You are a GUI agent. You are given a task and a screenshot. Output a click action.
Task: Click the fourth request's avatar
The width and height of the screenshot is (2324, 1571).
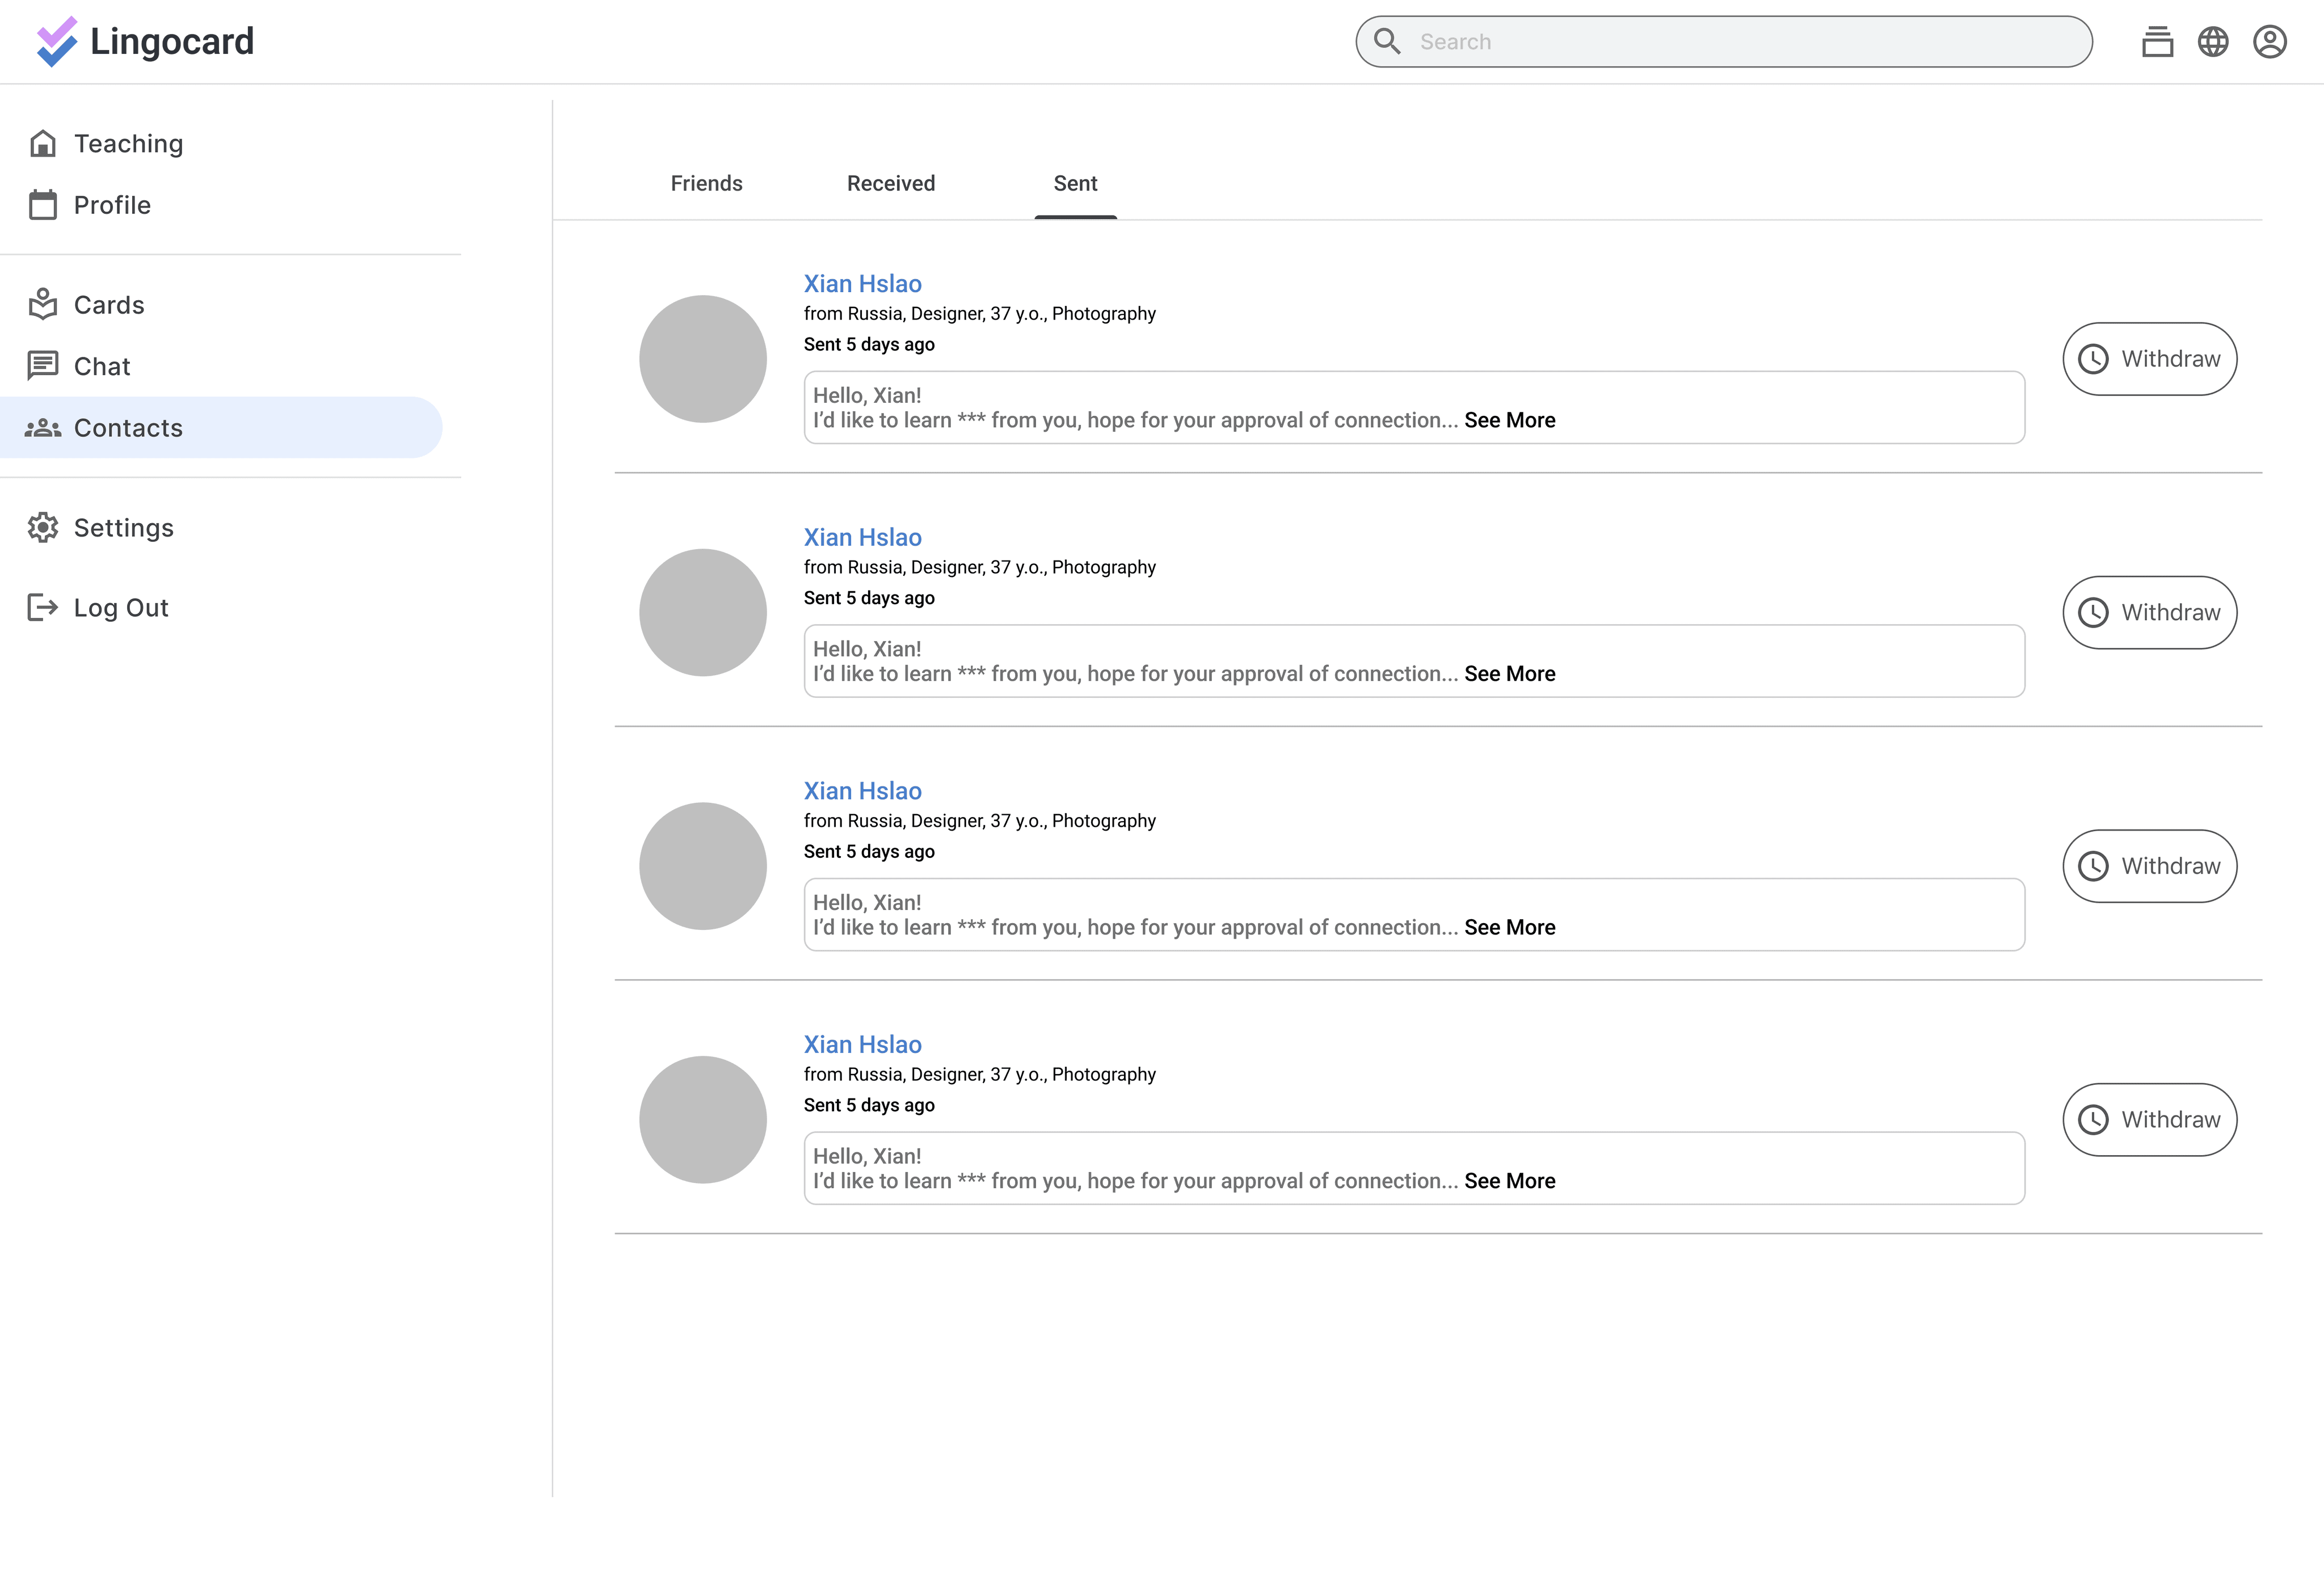click(703, 1120)
